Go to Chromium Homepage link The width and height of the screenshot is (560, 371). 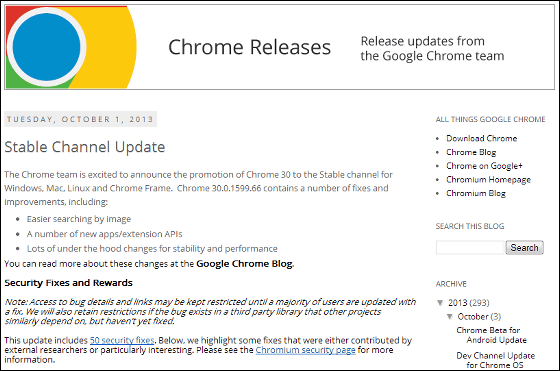pyautogui.click(x=488, y=180)
